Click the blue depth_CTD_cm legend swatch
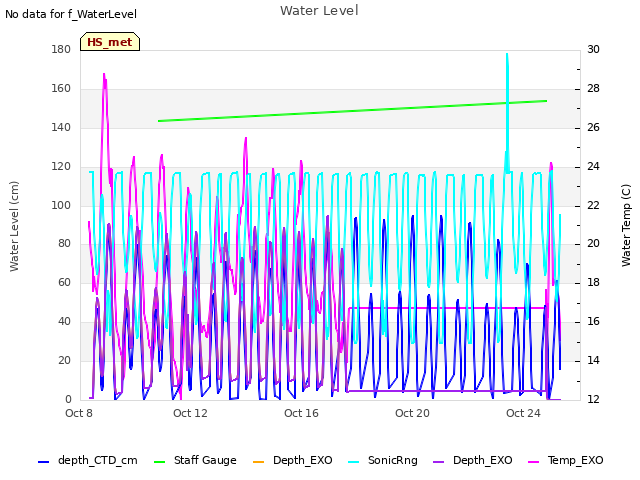This screenshot has width=640, height=480. tap(43, 462)
